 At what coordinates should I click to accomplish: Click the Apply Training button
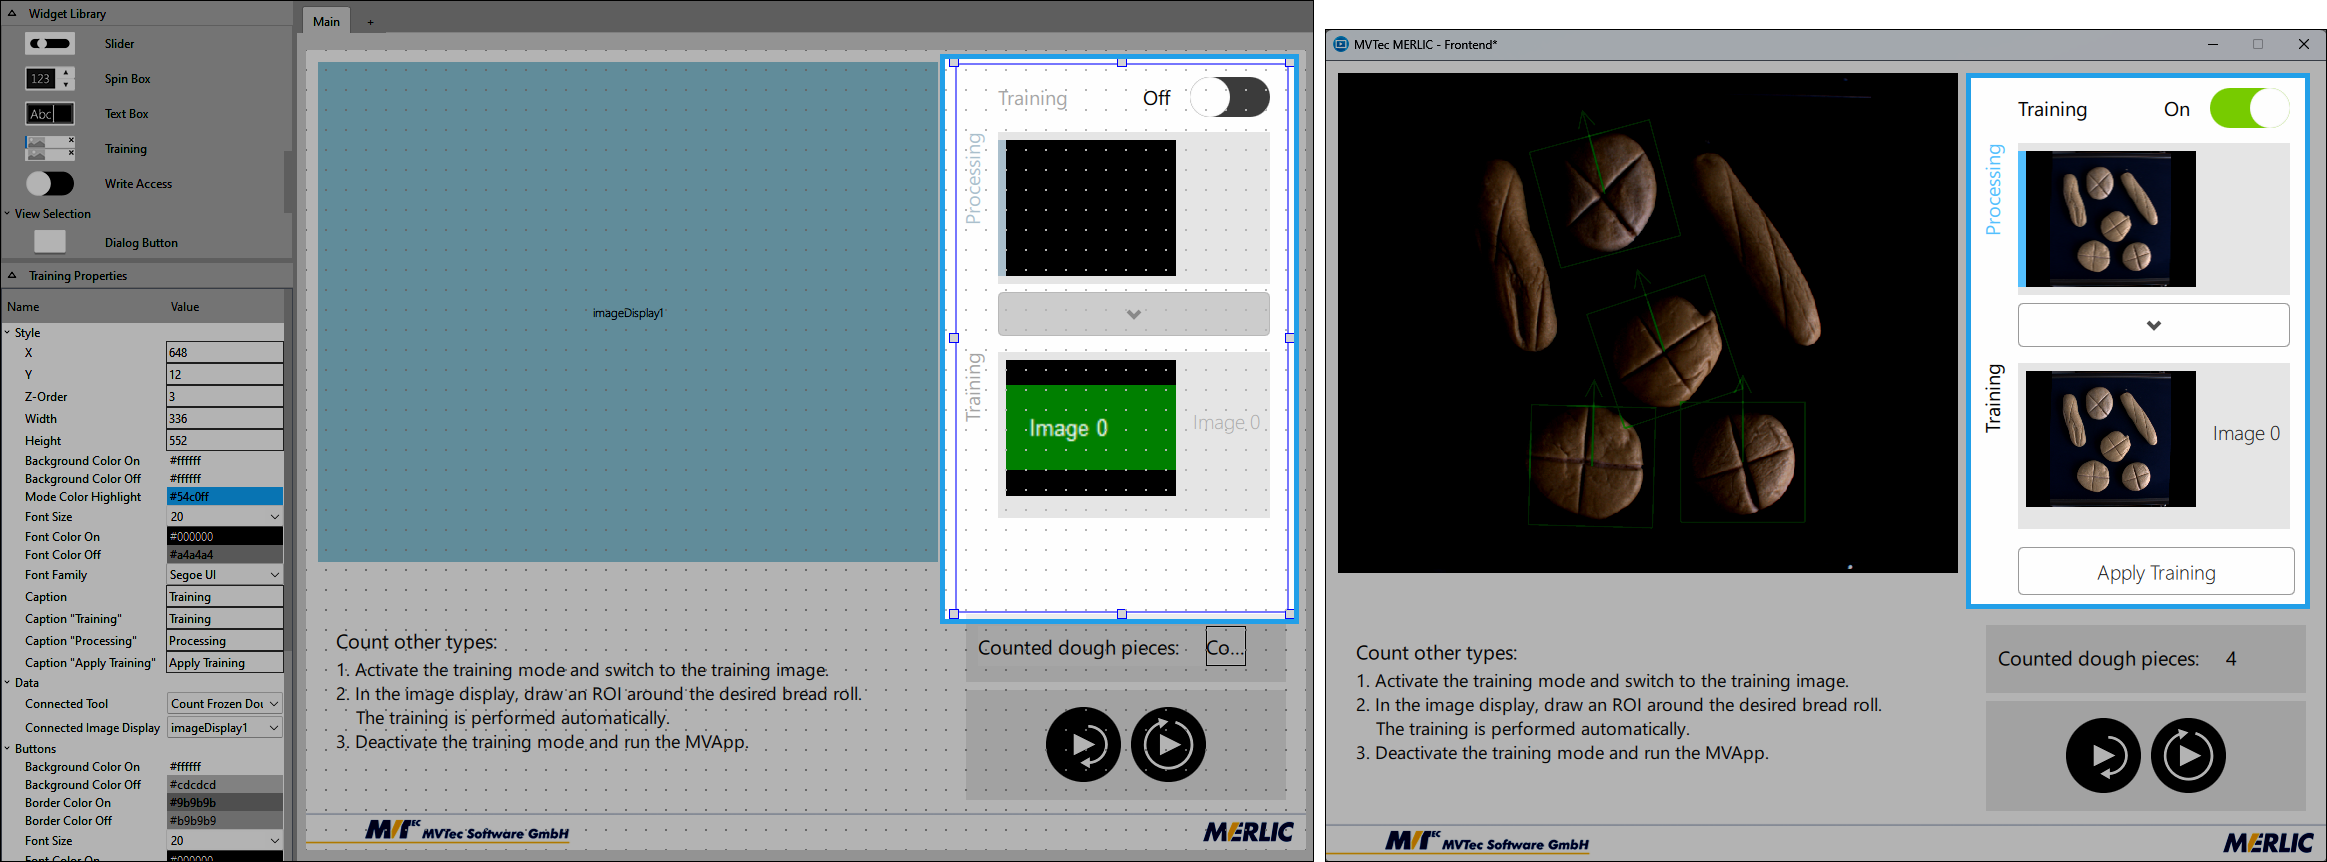[x=2156, y=572]
